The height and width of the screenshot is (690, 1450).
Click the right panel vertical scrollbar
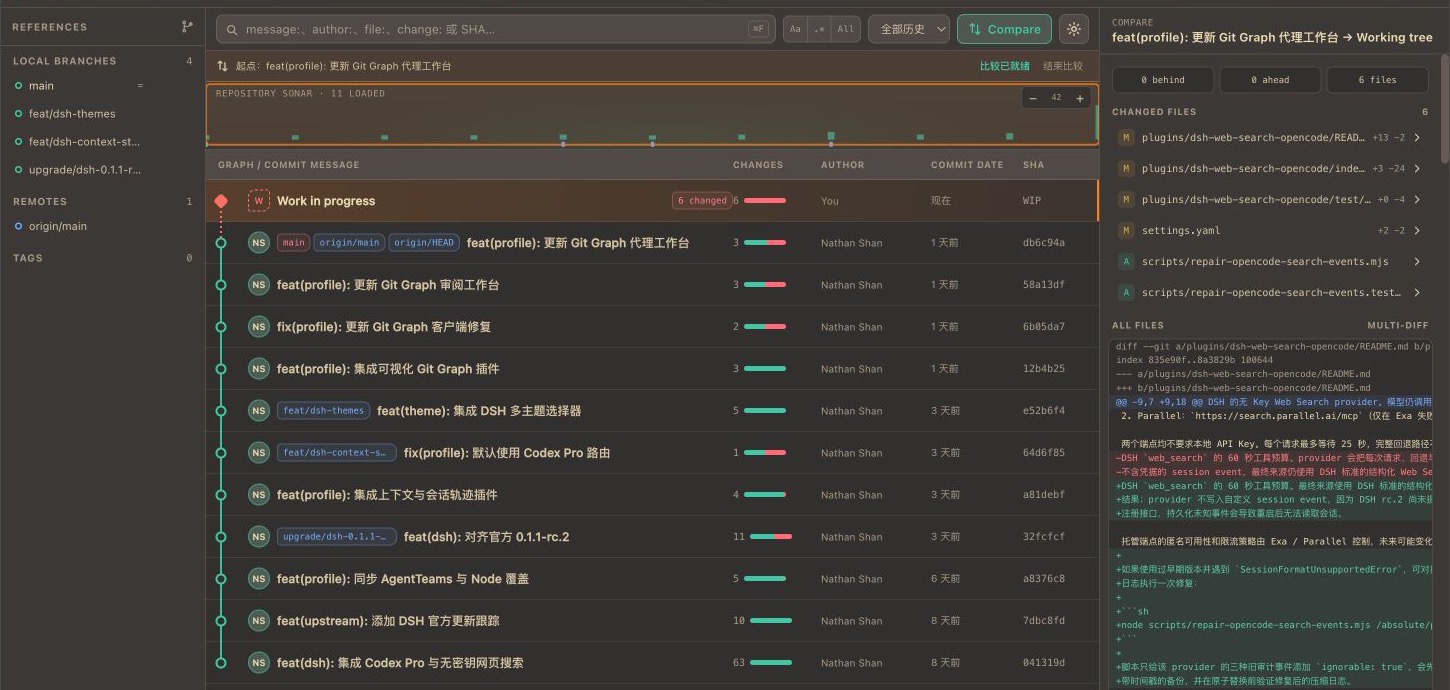pos(1444,108)
